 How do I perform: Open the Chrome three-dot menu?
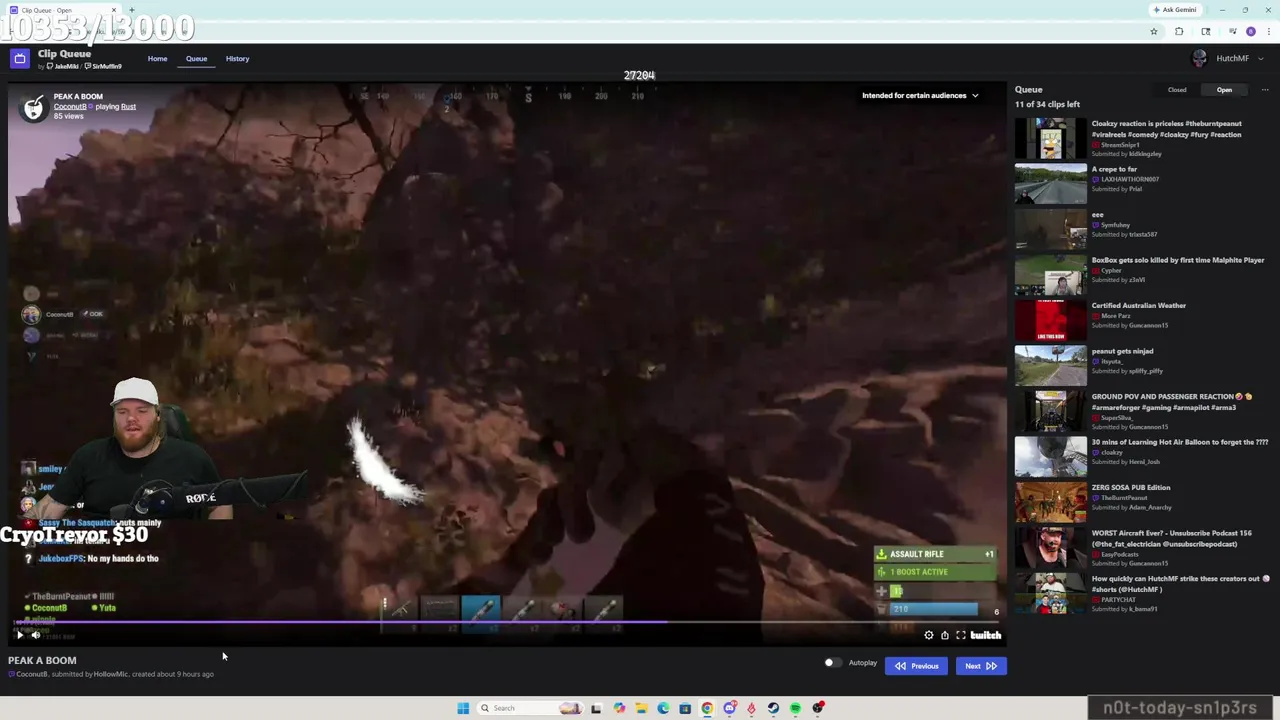[1268, 31]
